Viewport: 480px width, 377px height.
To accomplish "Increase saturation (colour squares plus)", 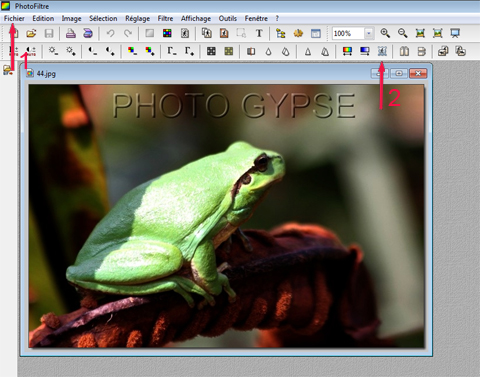I will click(x=150, y=51).
